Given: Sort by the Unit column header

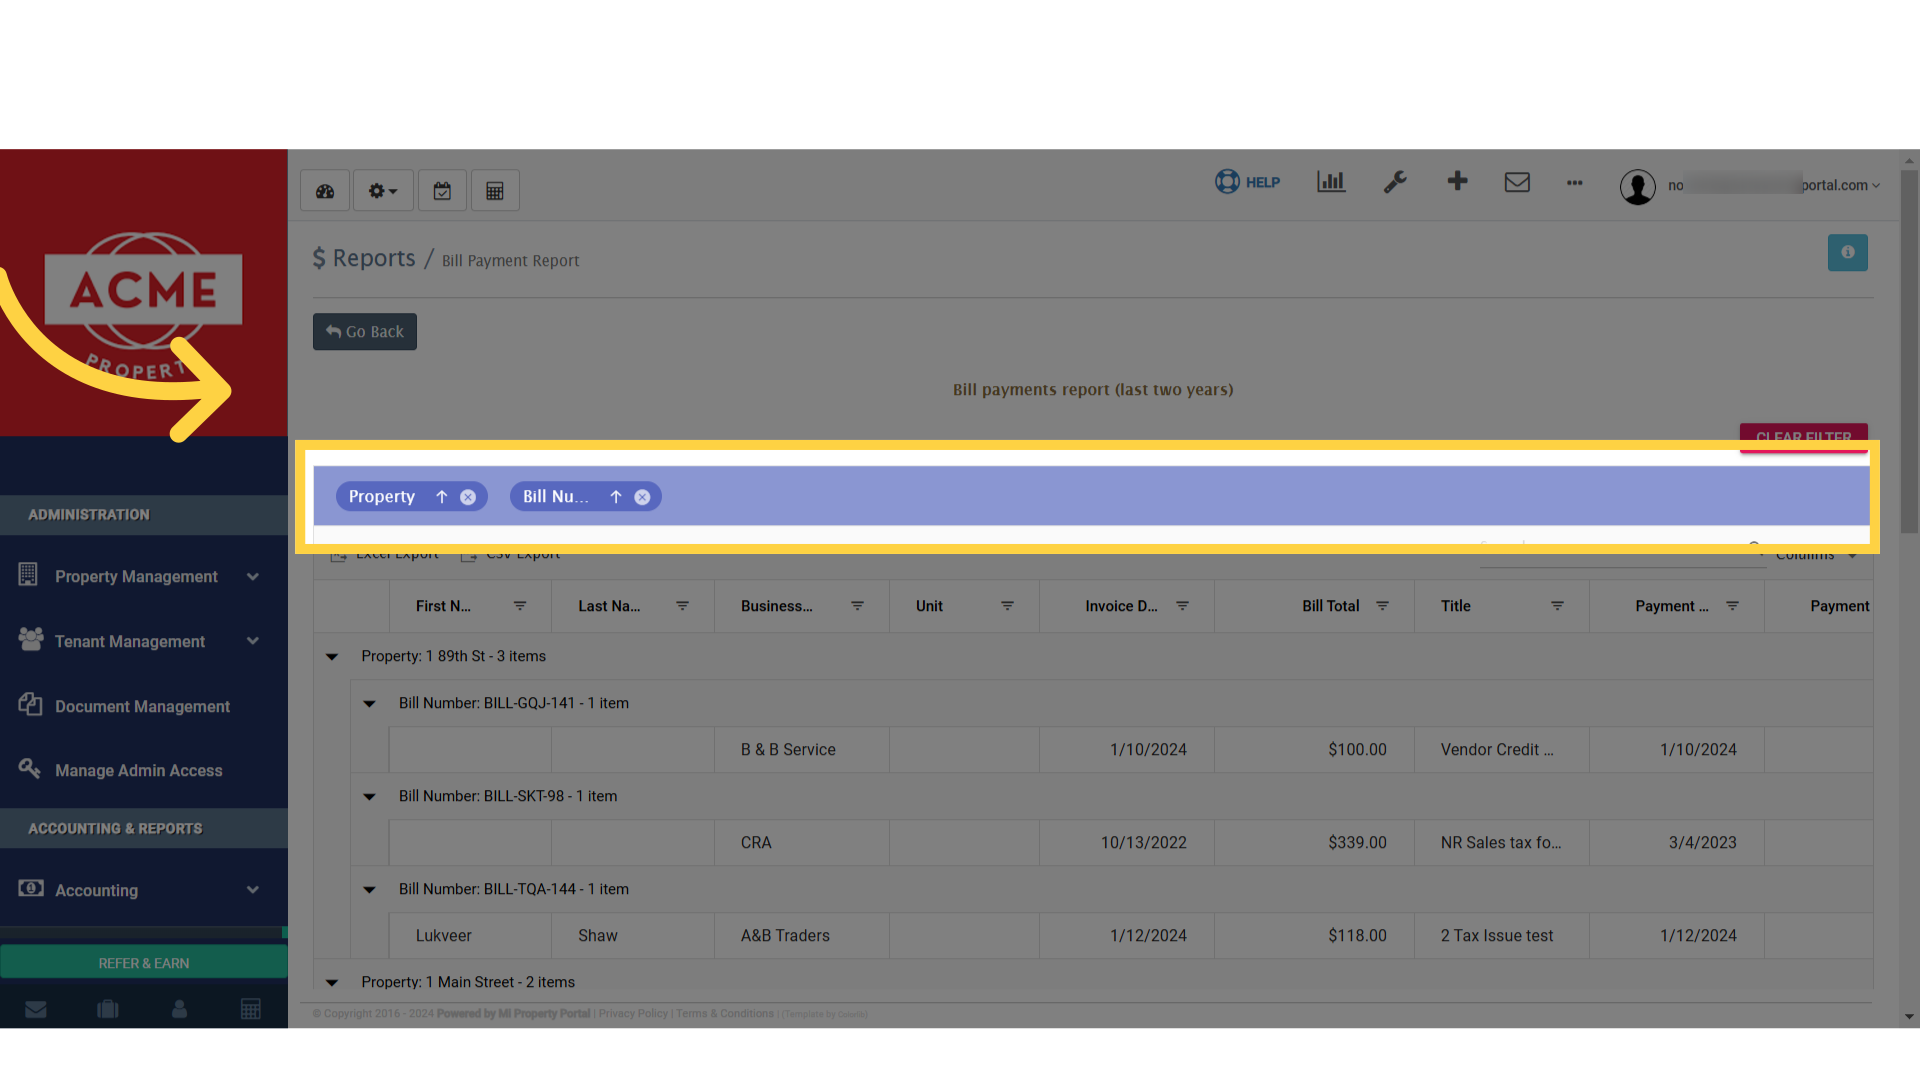Looking at the screenshot, I should point(929,606).
